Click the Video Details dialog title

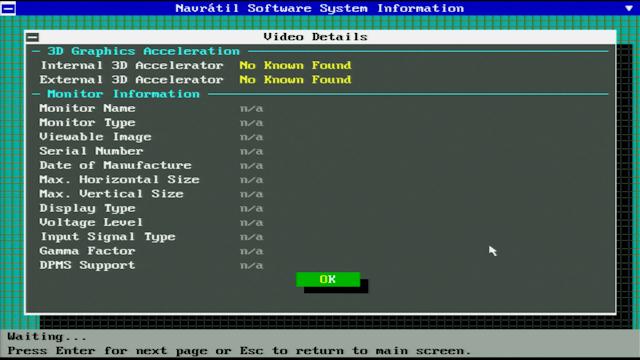[x=316, y=37]
